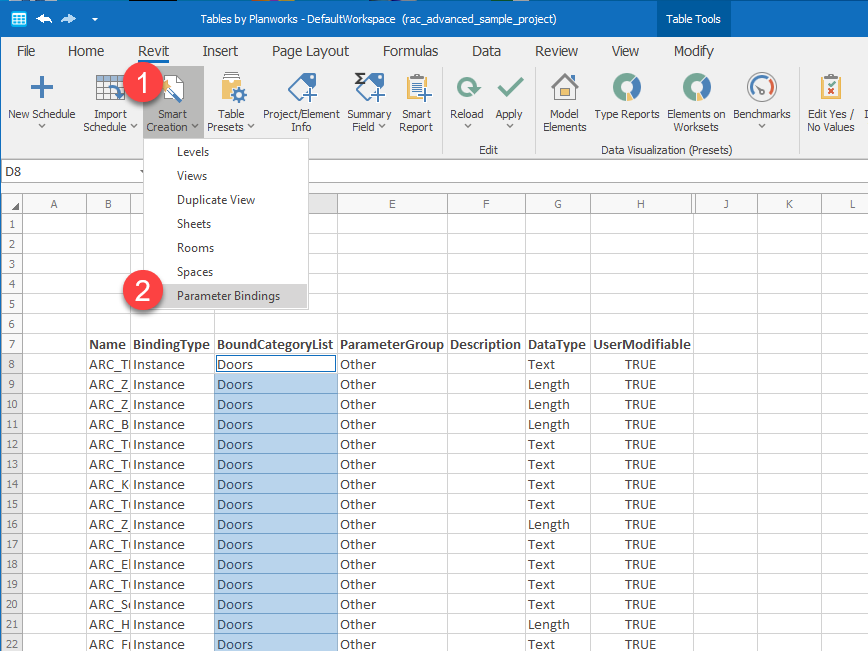Select row 12 header
Screen dimensions: 868x651
pyautogui.click(x=12, y=445)
